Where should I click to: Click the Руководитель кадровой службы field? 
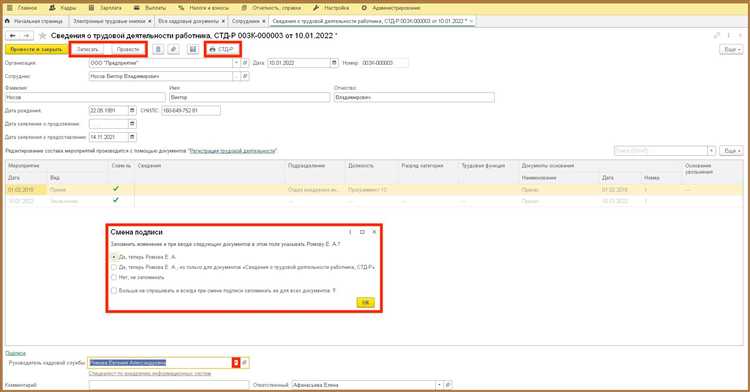pyautogui.click(x=160, y=363)
